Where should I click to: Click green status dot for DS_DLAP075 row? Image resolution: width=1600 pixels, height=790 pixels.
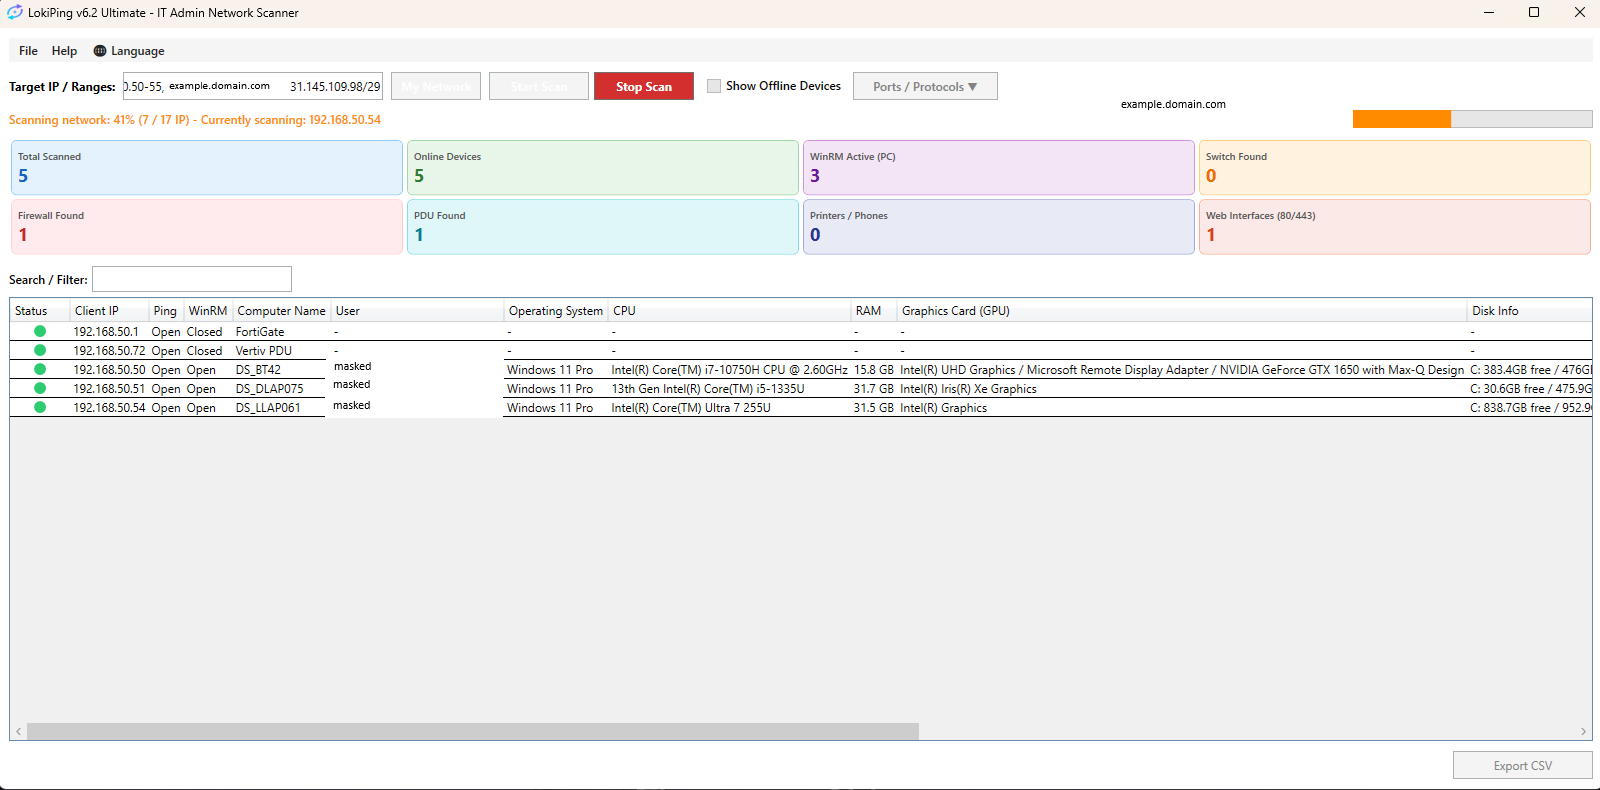click(40, 388)
